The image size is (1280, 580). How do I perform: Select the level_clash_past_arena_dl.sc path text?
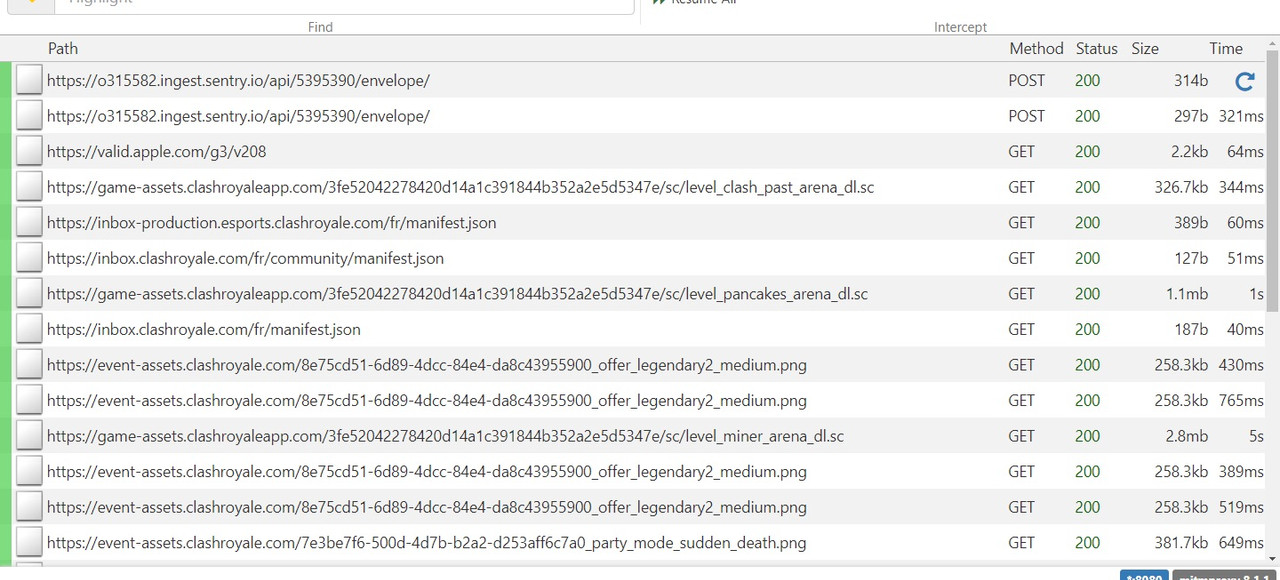(x=460, y=187)
